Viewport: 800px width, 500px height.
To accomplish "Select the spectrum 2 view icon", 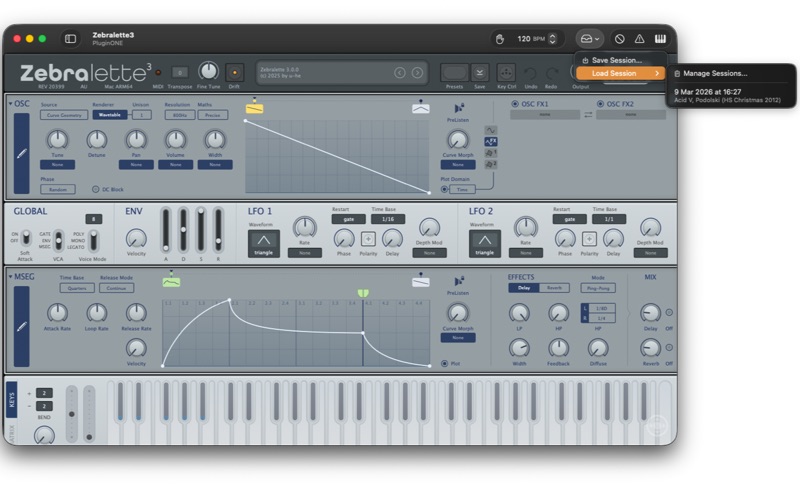I will tap(490, 164).
